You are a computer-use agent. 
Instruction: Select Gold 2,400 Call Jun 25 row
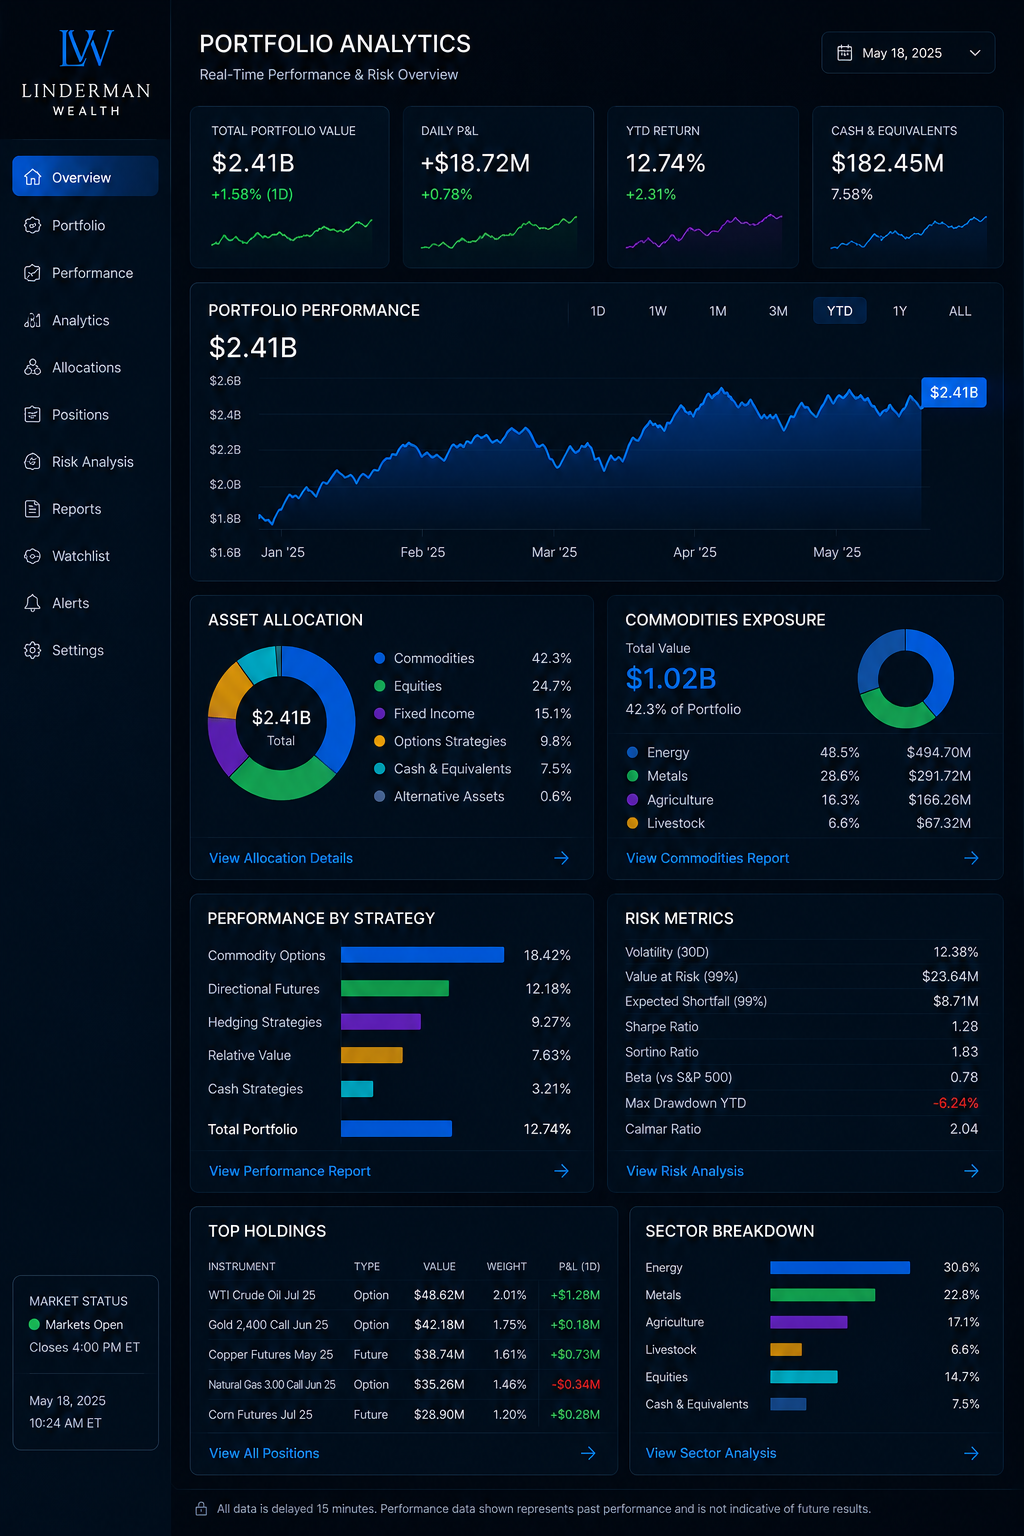(x=404, y=1325)
